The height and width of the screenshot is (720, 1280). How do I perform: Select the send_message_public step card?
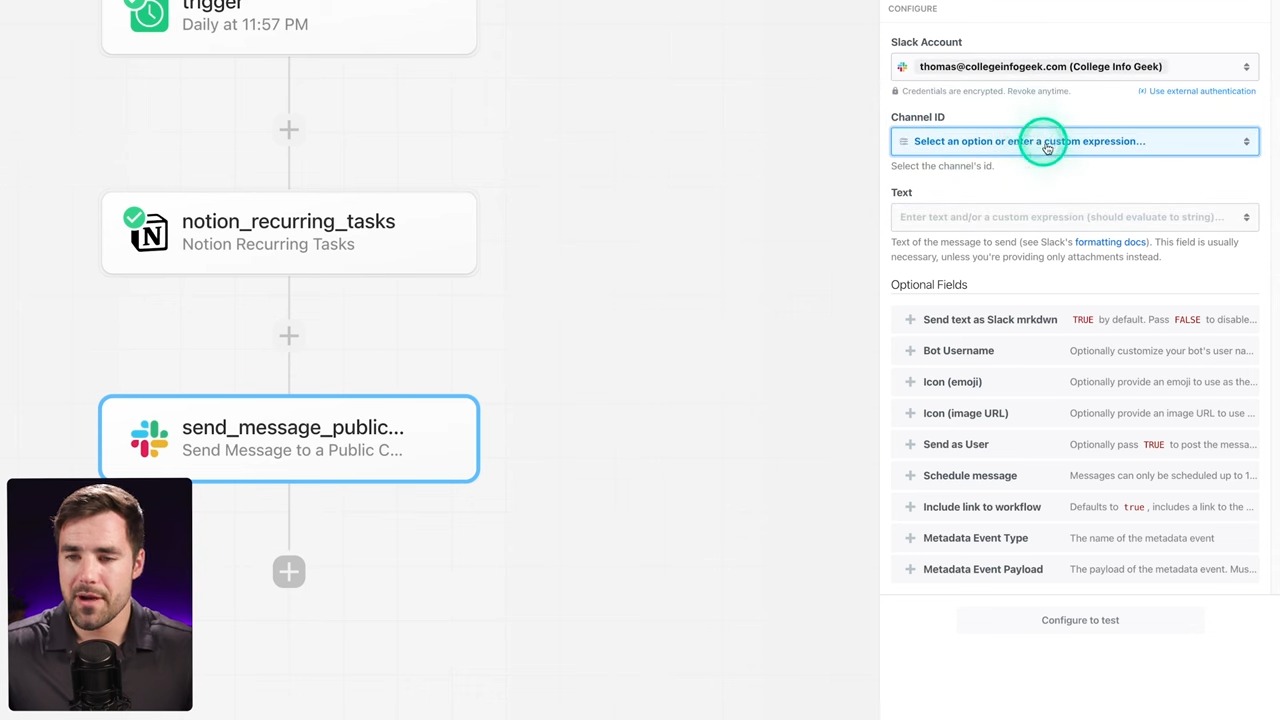[289, 439]
